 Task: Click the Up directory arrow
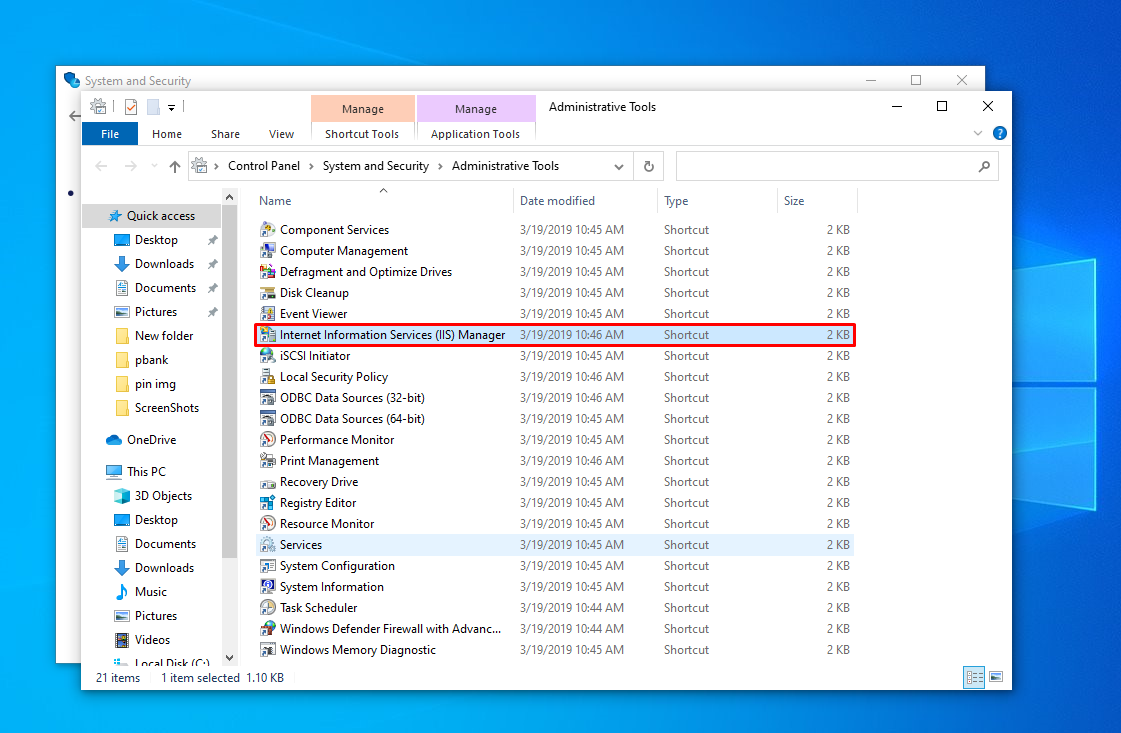(175, 167)
